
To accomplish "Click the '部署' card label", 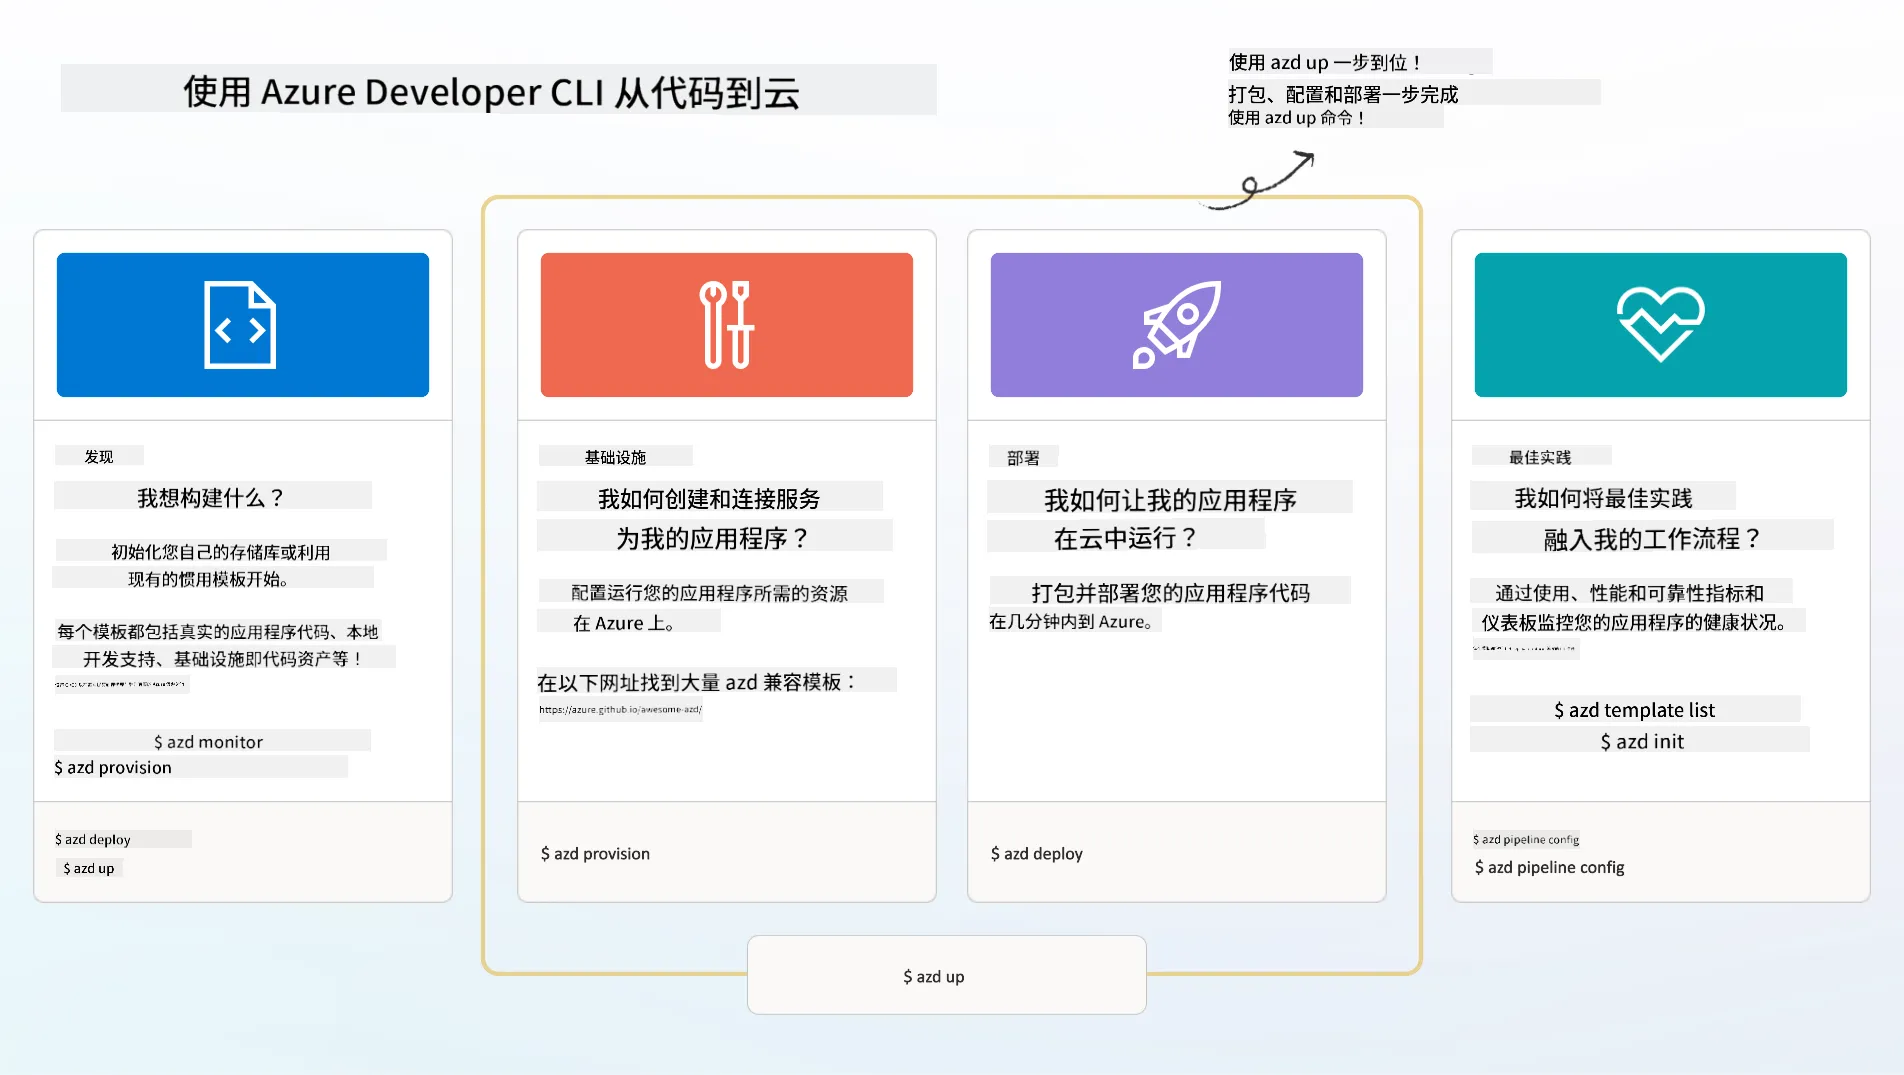I will [x=1023, y=458].
